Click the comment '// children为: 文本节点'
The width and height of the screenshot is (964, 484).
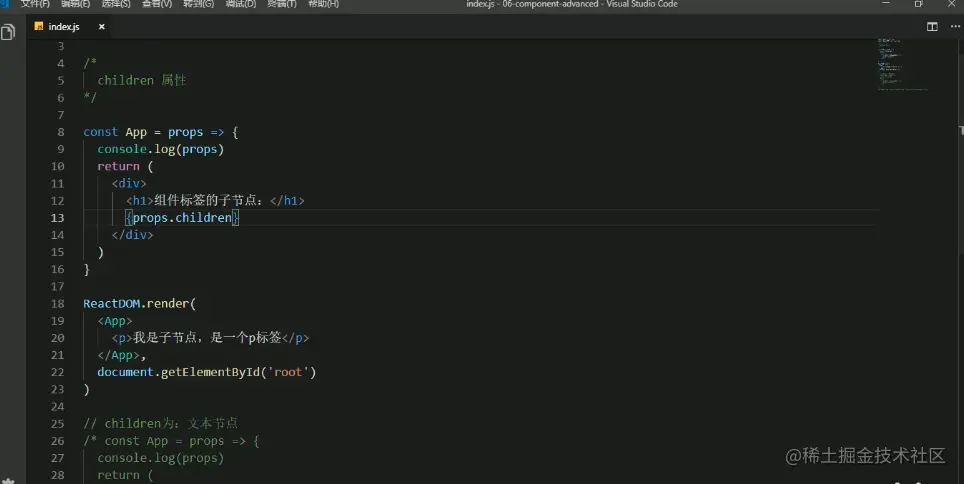(160, 424)
